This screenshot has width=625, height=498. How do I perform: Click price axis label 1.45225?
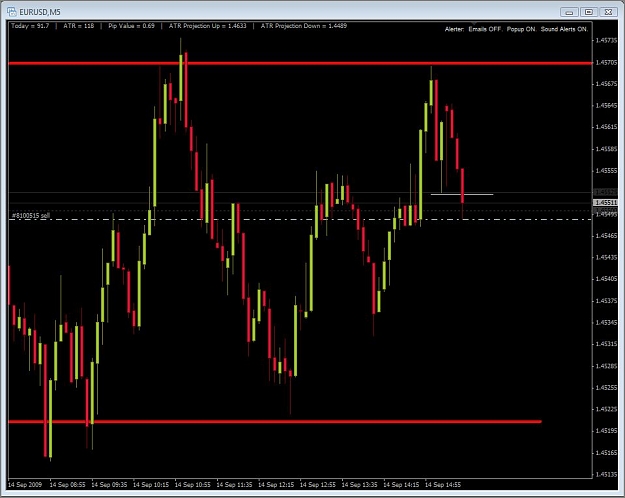[606, 409]
